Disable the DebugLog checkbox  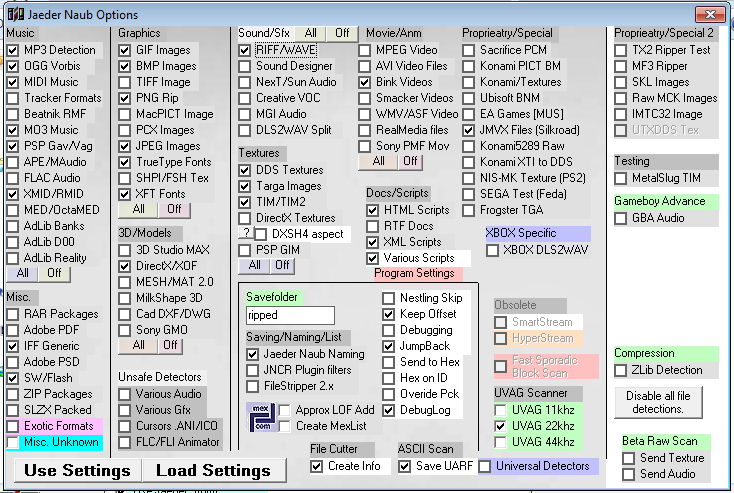(x=389, y=410)
